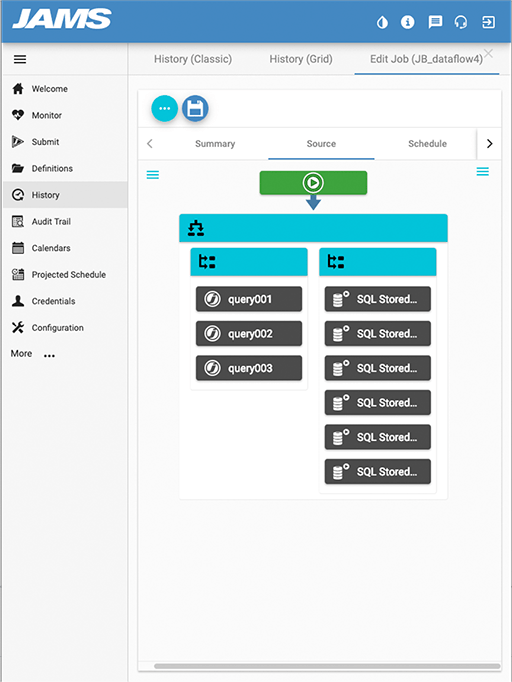
Task: Click the green start play block
Action: [313, 183]
